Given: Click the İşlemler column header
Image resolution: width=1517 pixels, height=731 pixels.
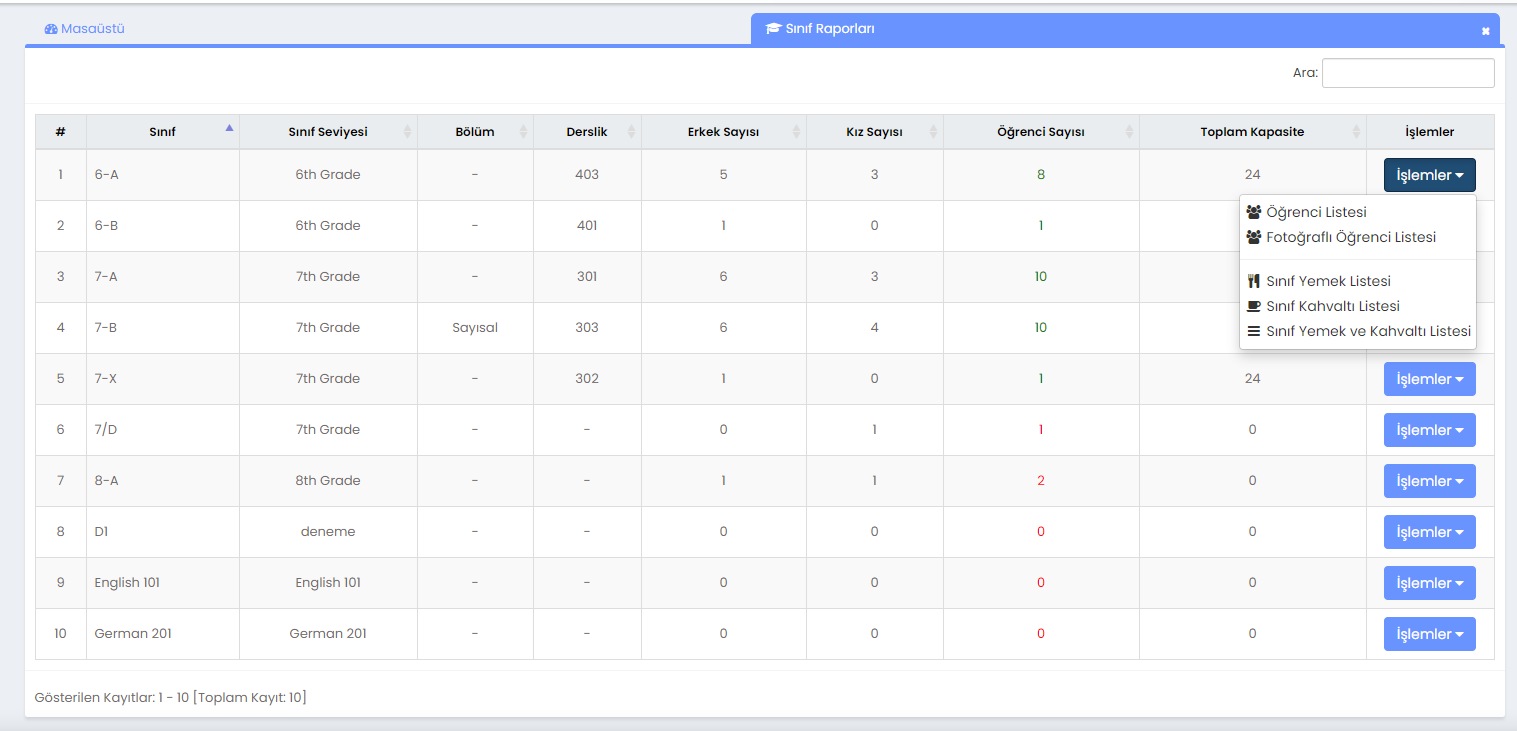Looking at the screenshot, I should click(1430, 132).
